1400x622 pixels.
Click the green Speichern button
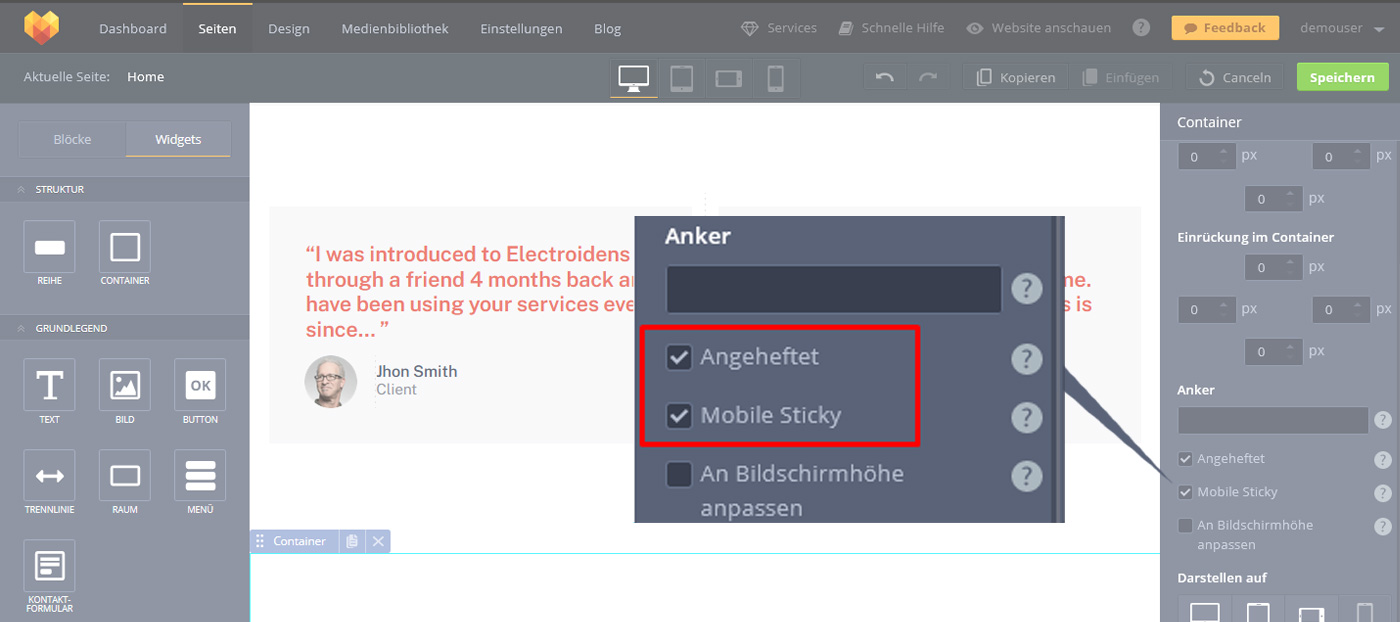click(1342, 77)
